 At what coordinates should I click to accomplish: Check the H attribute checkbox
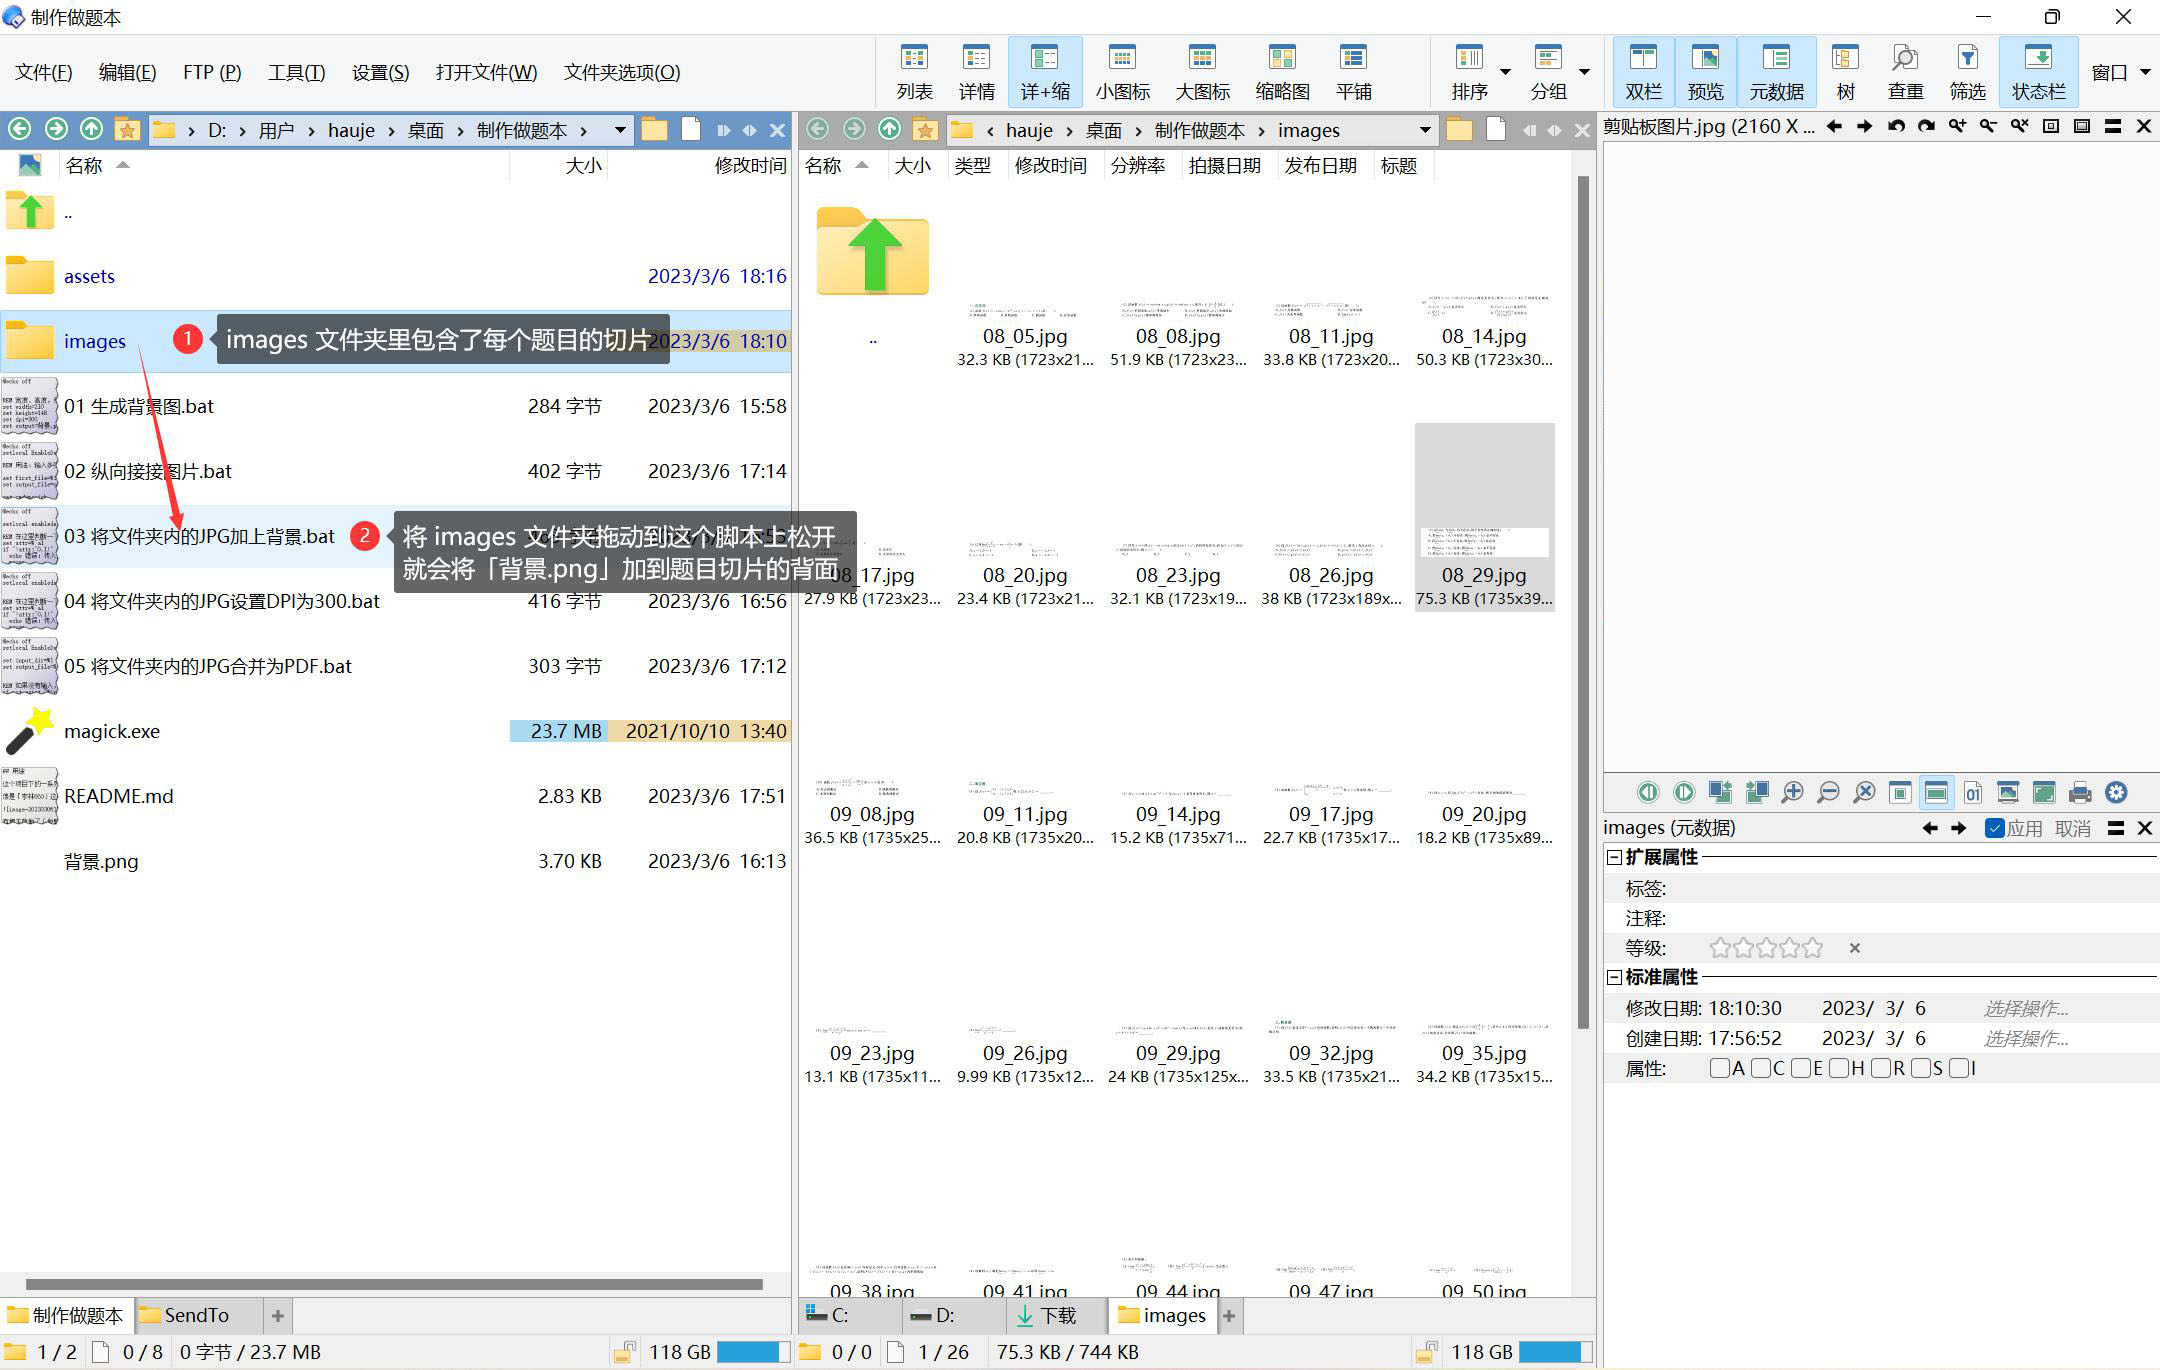click(x=1839, y=1068)
